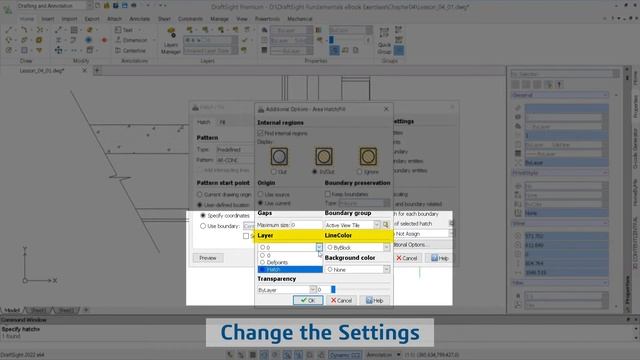Select the Hatch layer in the dropdown list

[x=290, y=269]
